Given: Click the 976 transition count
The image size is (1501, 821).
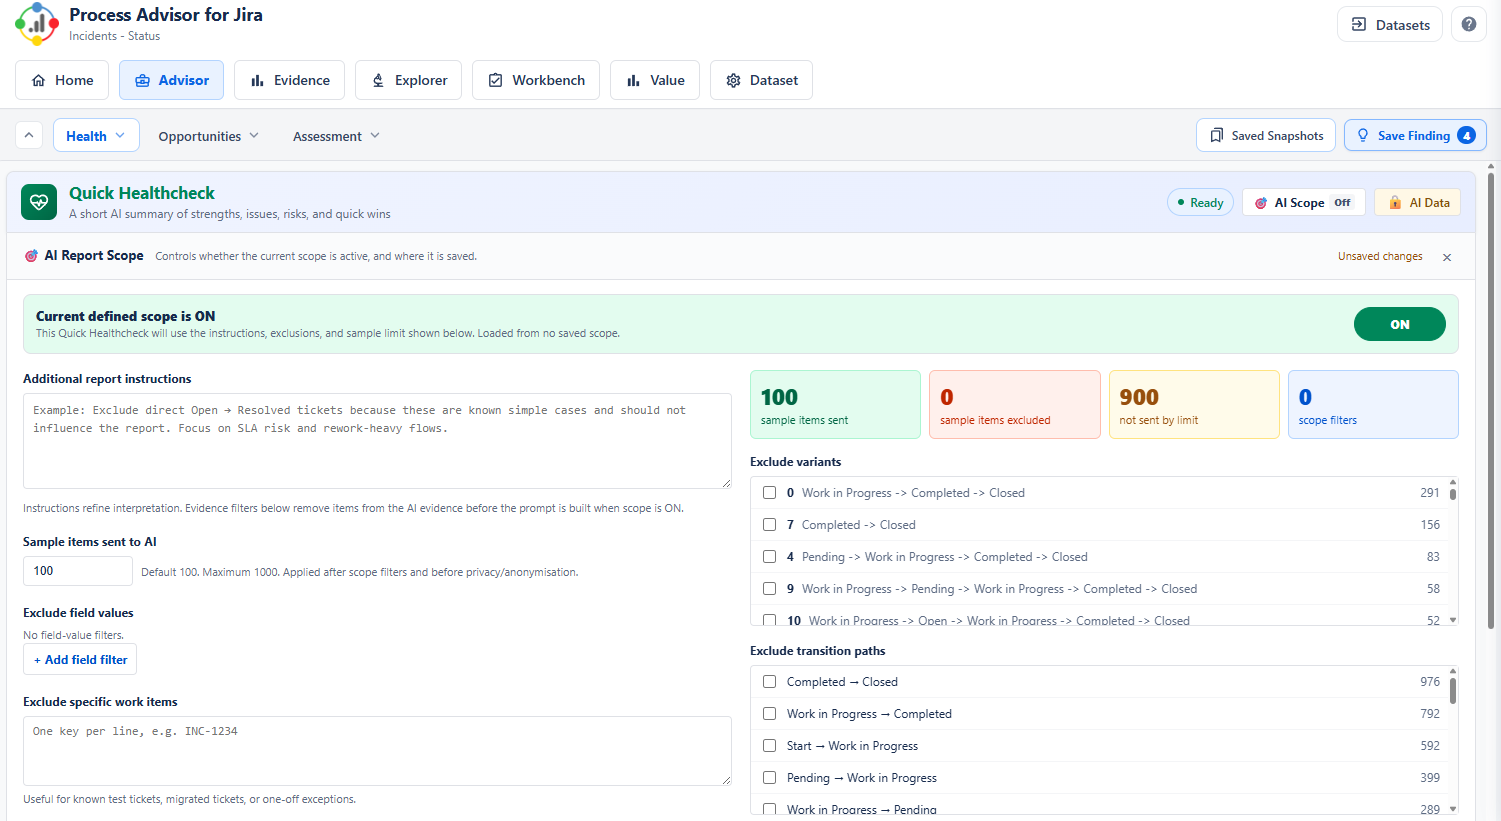Looking at the screenshot, I should pos(1430,682).
